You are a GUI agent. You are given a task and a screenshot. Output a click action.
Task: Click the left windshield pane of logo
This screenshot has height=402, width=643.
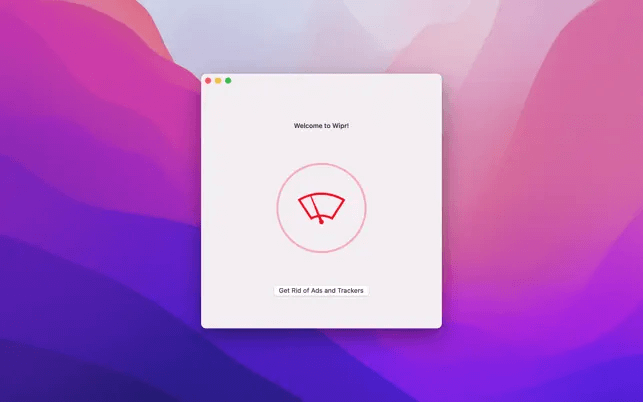[x=307, y=205]
